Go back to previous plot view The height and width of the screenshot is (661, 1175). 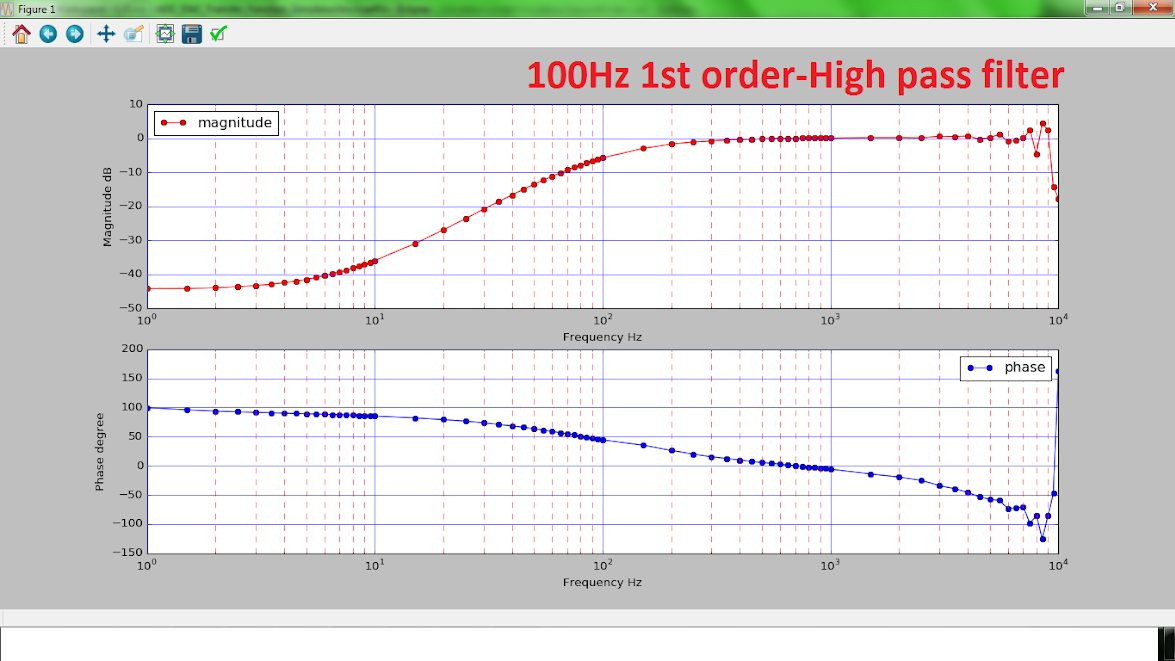pos(48,34)
